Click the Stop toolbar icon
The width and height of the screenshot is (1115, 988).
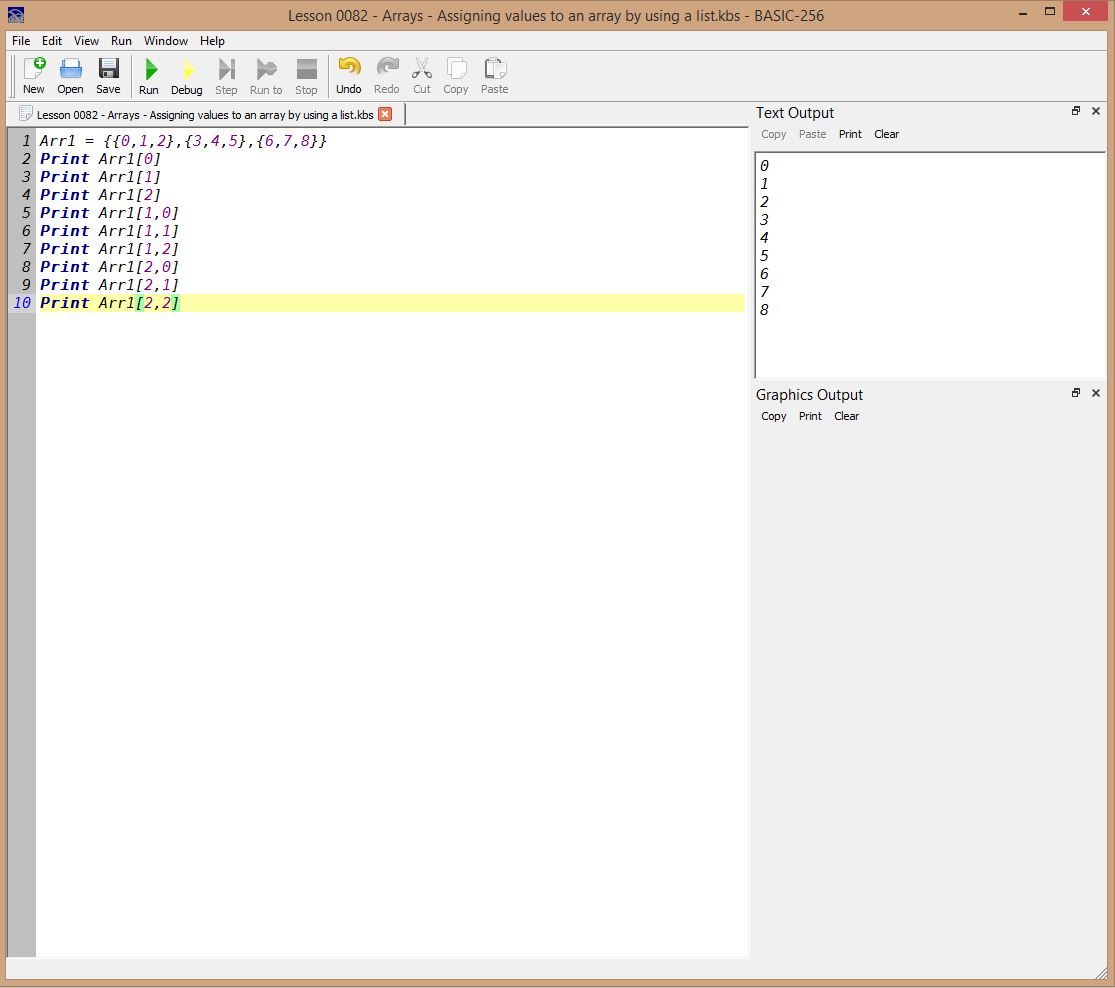[x=306, y=76]
